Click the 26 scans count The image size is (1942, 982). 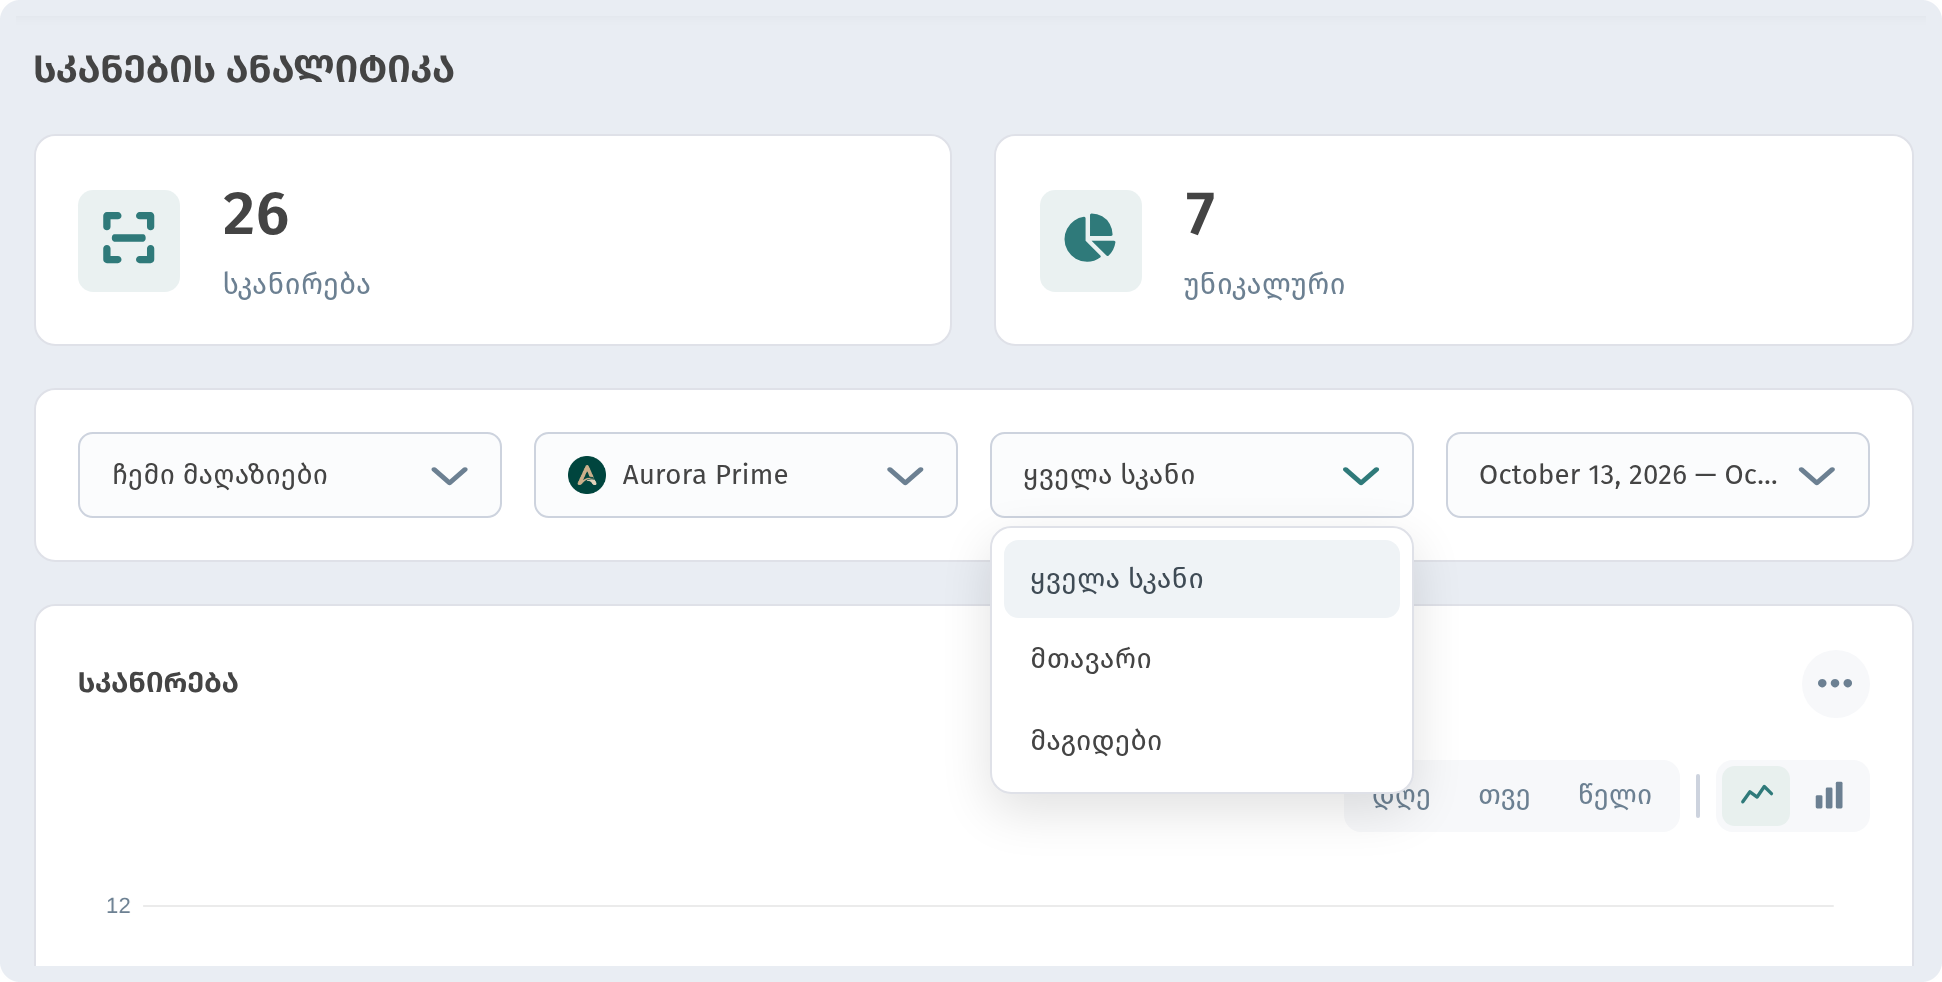256,214
